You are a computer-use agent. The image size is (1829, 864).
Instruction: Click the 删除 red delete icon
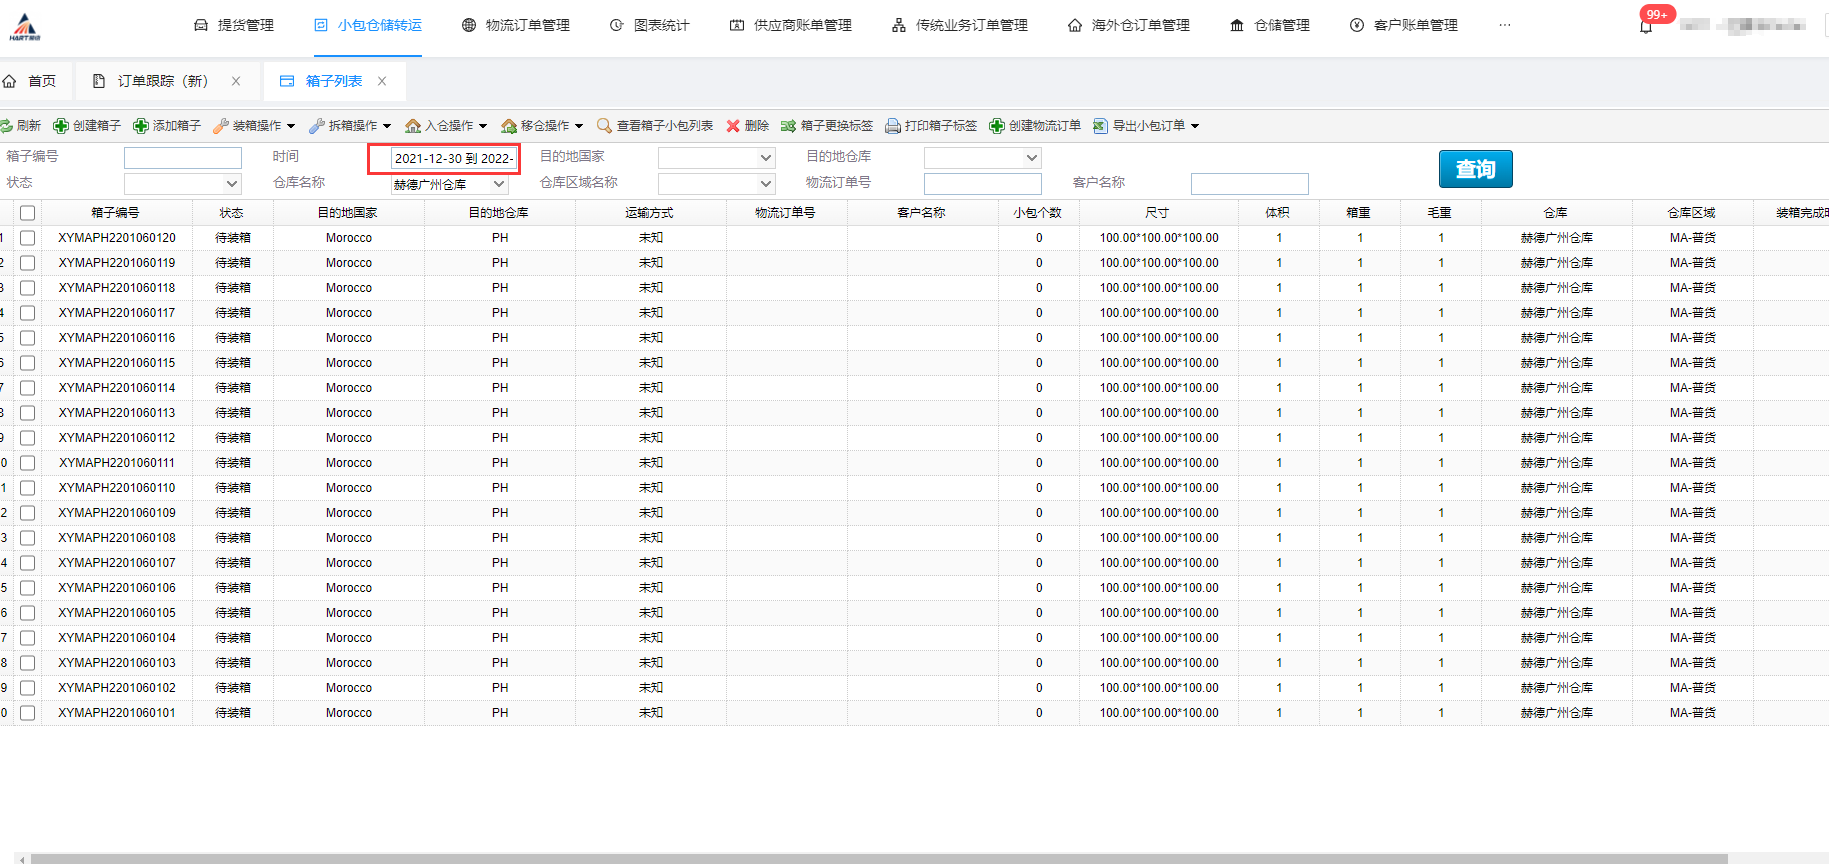pyautogui.click(x=733, y=126)
